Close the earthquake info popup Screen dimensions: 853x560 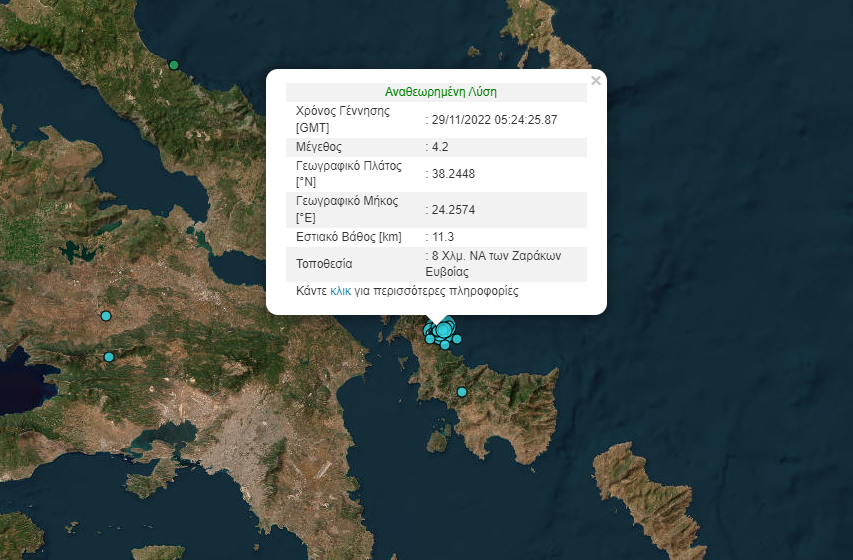596,81
